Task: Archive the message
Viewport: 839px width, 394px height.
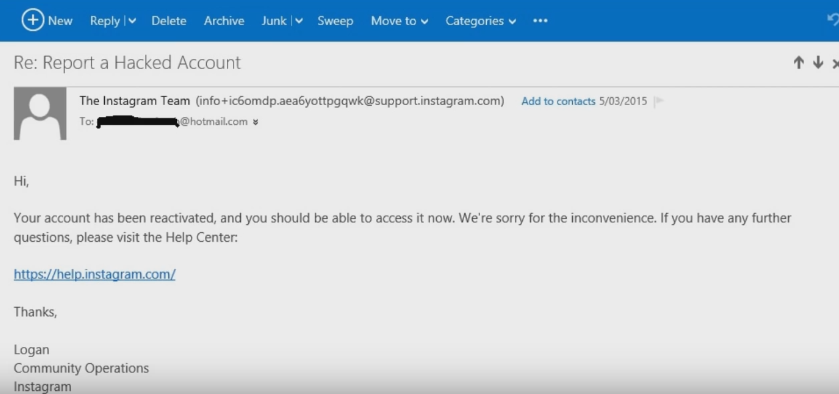Action: [x=224, y=21]
